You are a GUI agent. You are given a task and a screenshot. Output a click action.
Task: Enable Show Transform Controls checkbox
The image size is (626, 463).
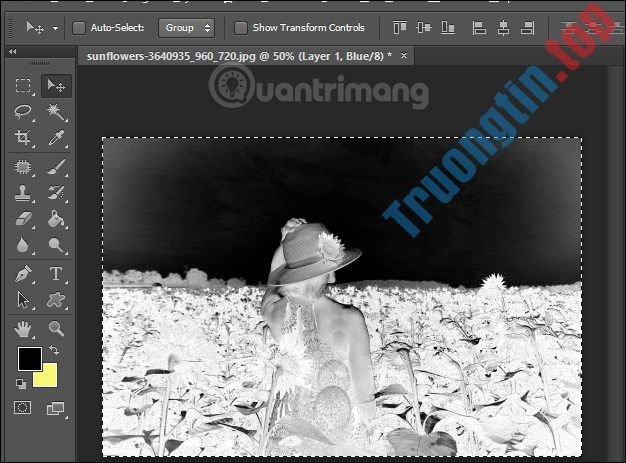pyautogui.click(x=241, y=28)
